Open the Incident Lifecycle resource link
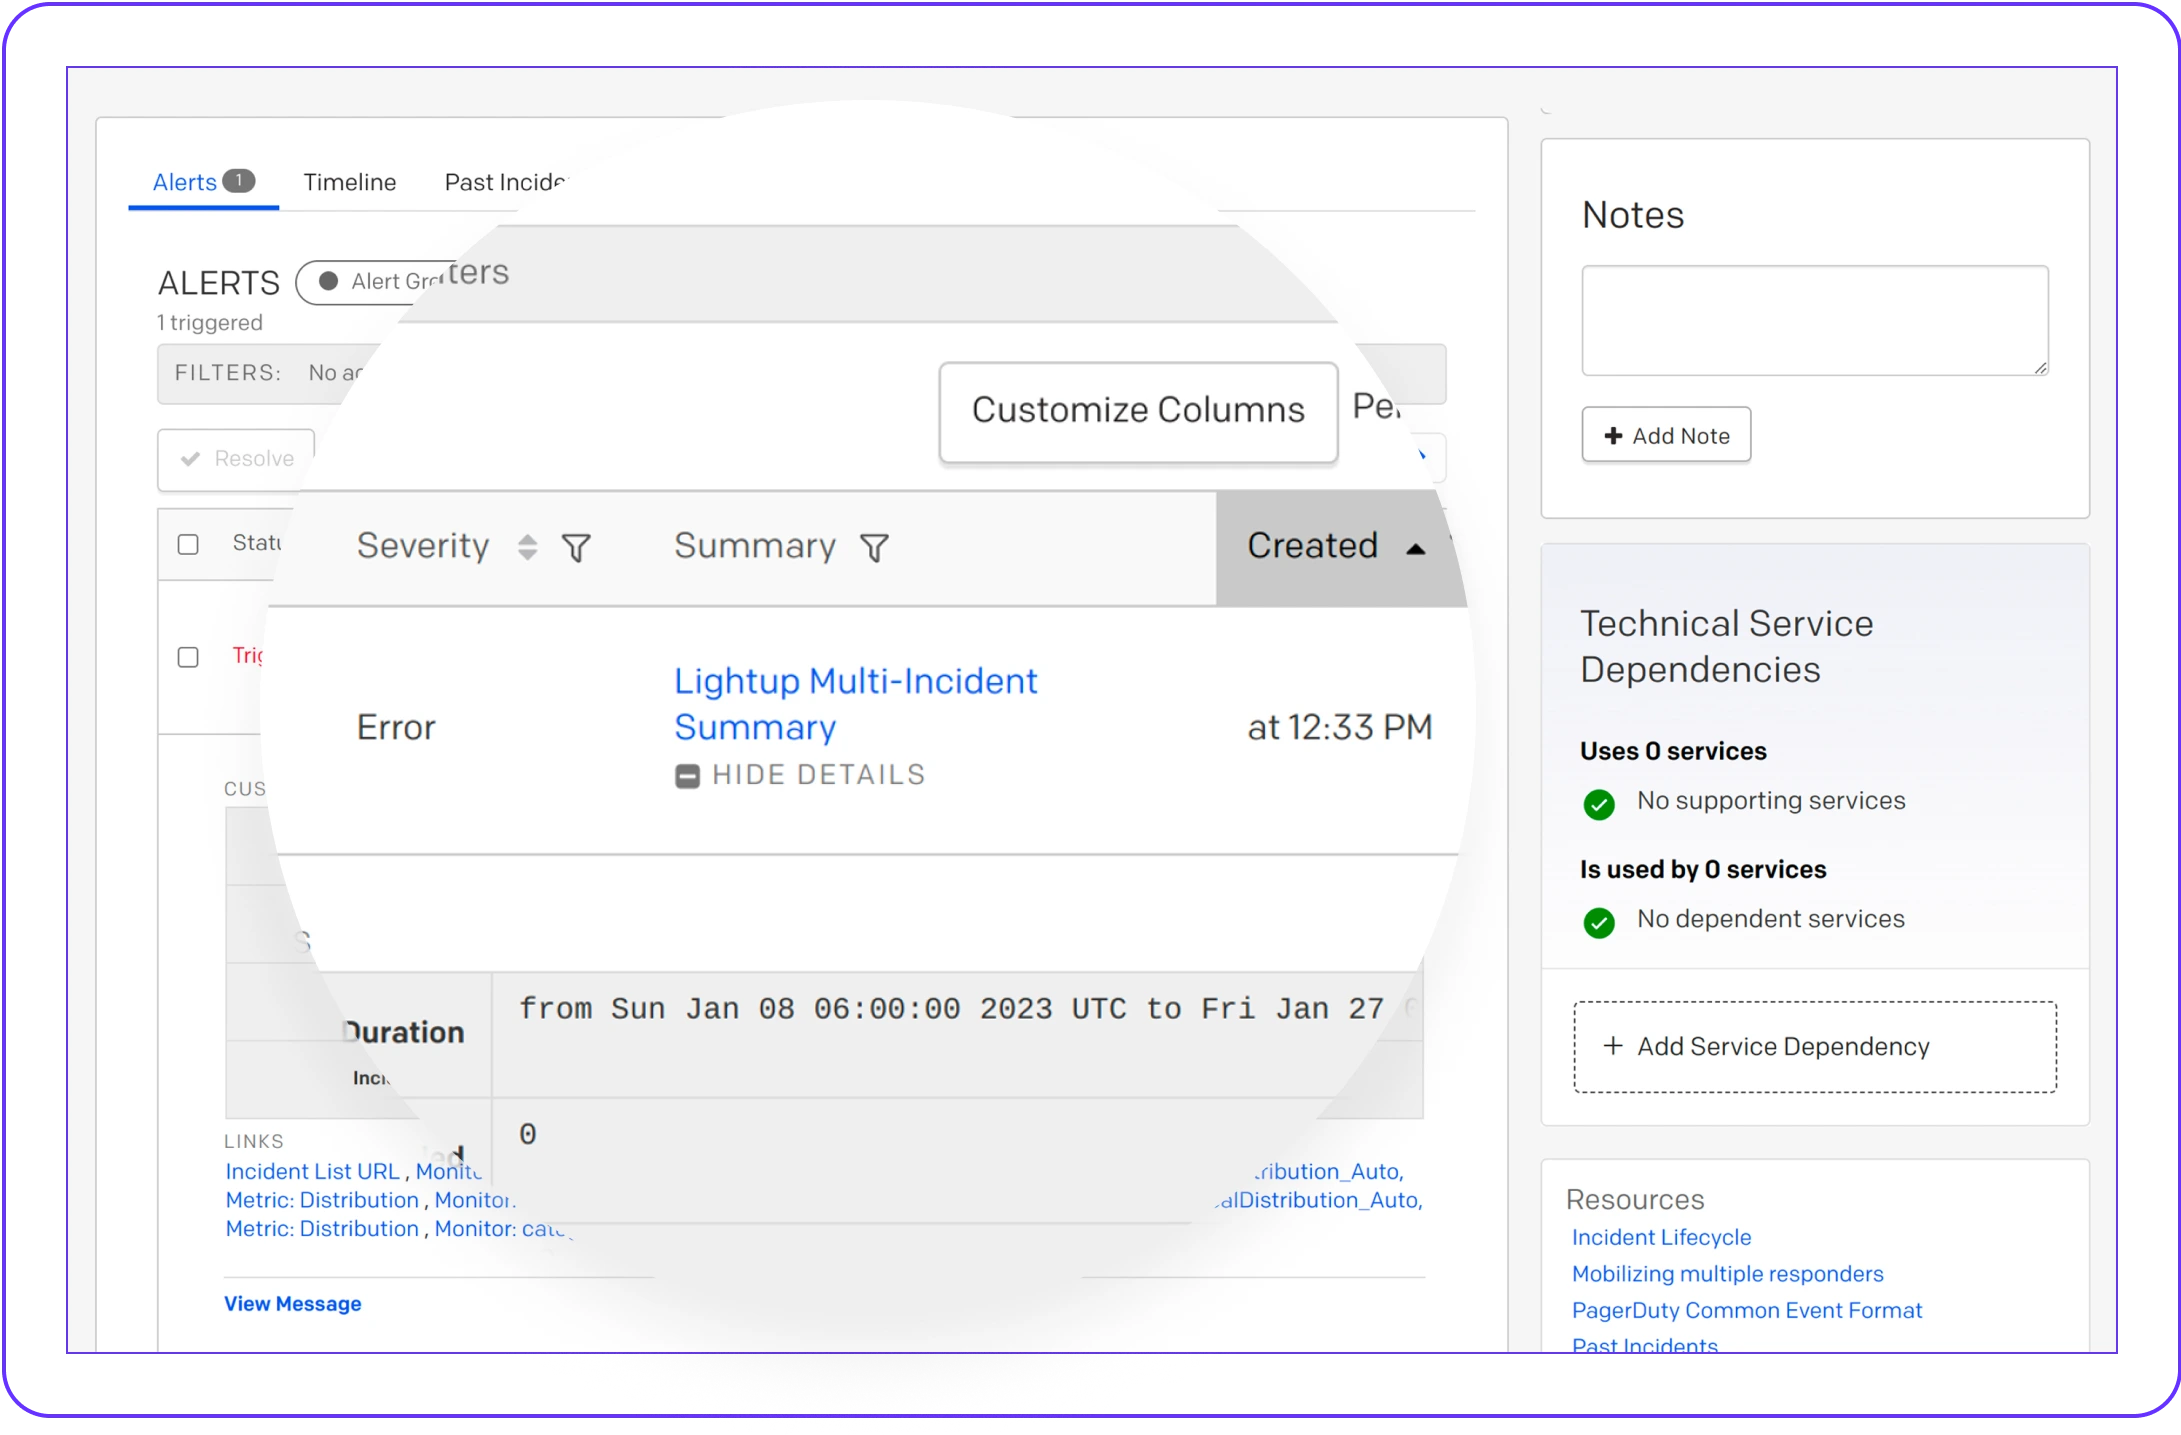This screenshot has height=1435, width=2181. tap(1661, 1237)
